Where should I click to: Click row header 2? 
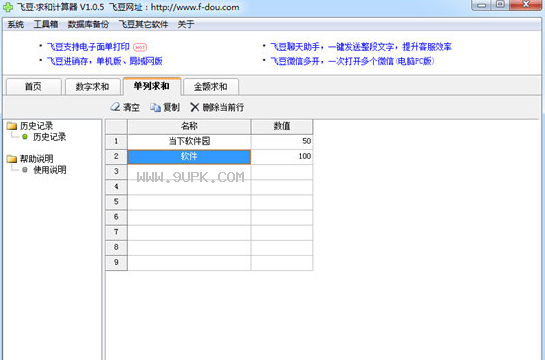116,157
